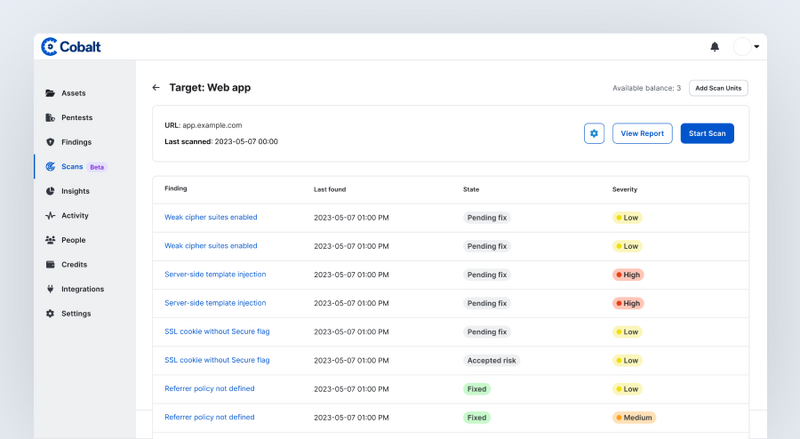Go to Assets page
Screen dimensions: 800x439
coord(73,93)
